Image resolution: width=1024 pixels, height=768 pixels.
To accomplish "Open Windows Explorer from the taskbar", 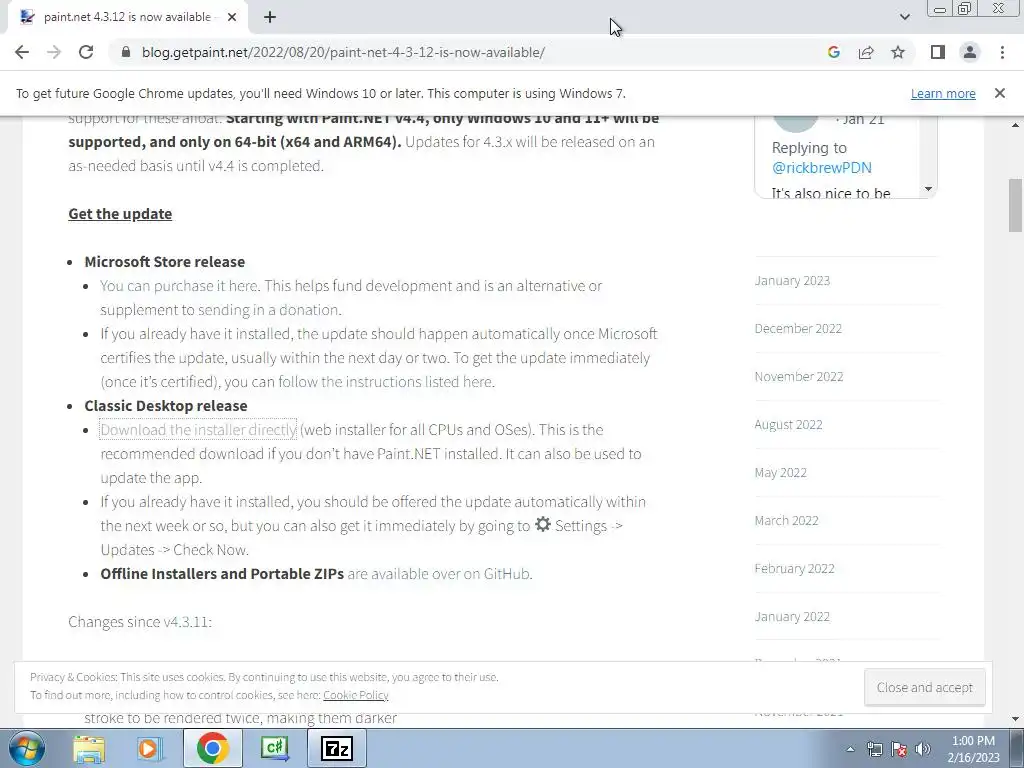I will (x=88, y=748).
